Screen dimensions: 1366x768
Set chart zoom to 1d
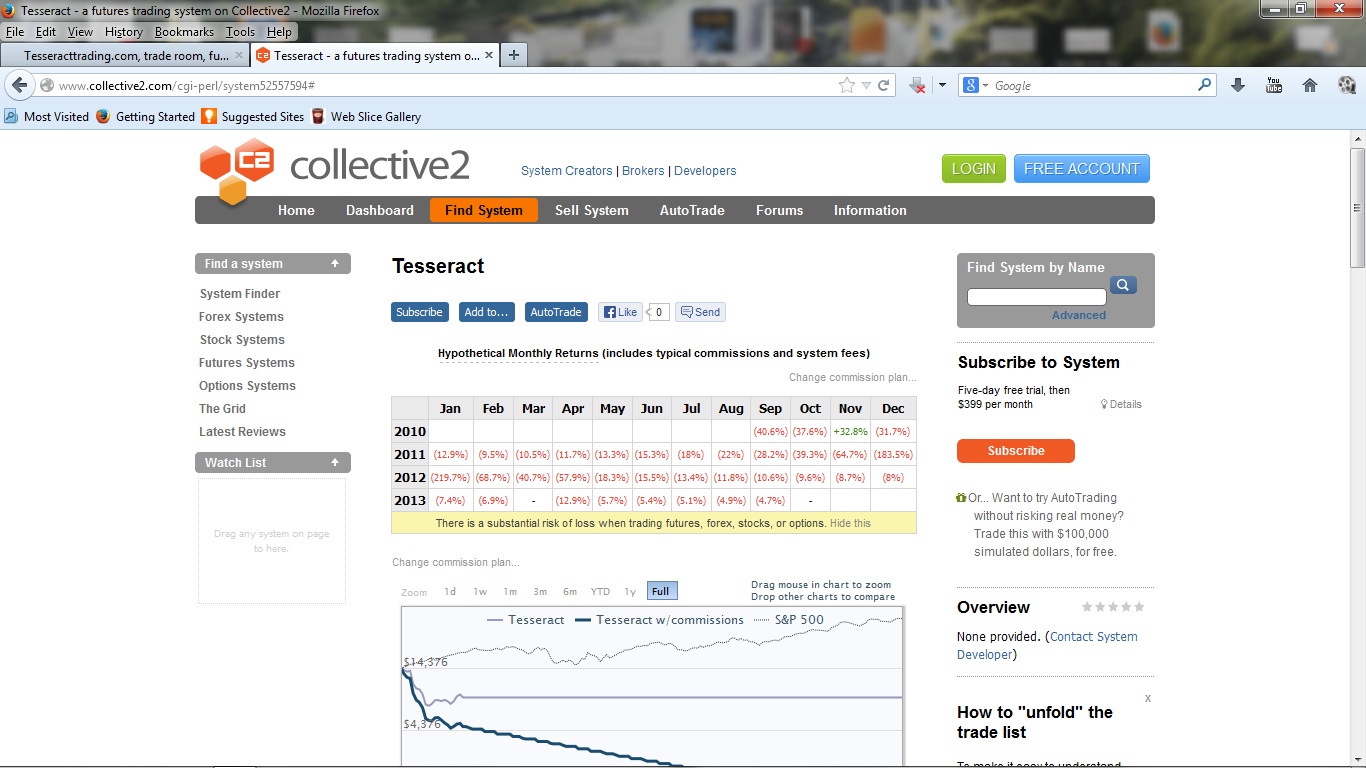tap(450, 591)
